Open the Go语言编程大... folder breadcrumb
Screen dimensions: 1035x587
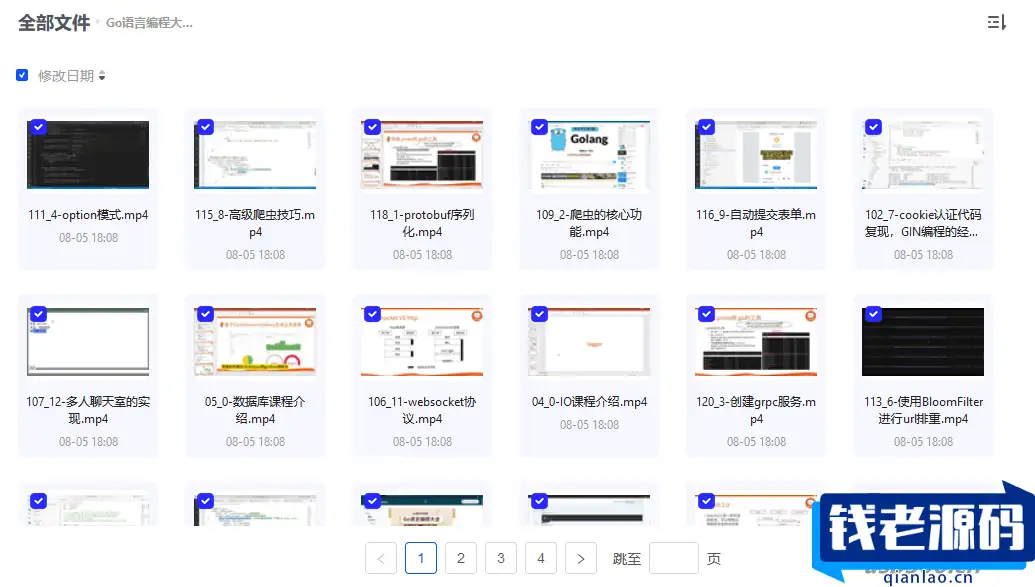point(149,23)
